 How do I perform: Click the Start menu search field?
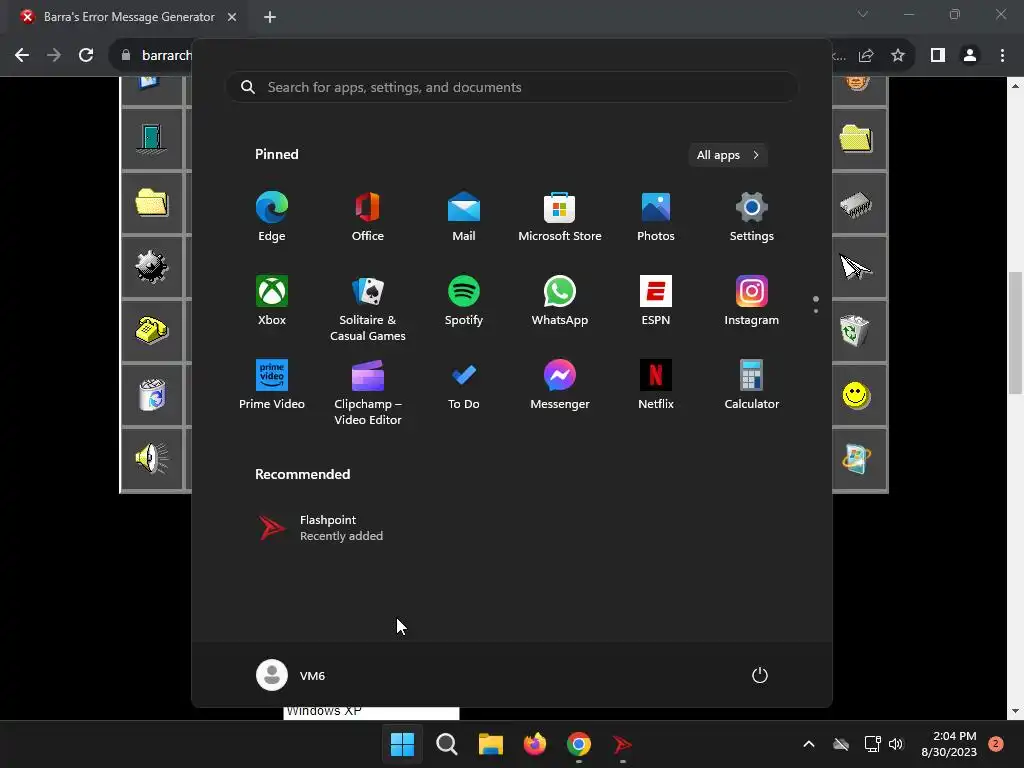513,87
